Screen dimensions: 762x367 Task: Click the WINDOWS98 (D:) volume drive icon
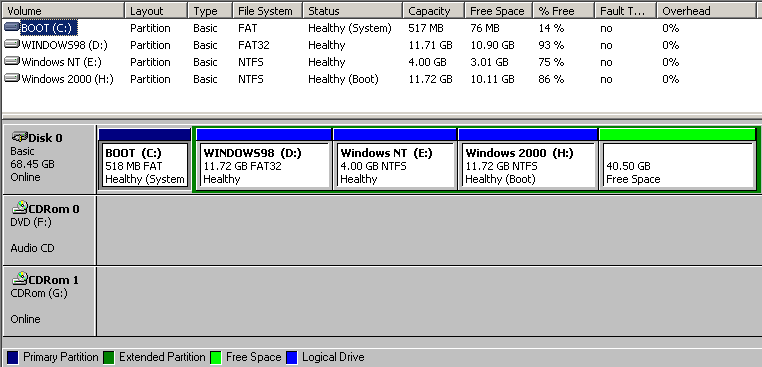[12, 45]
